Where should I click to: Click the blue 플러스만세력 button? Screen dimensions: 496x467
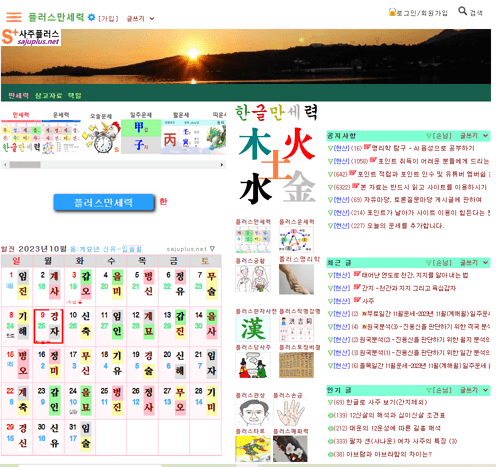(104, 202)
